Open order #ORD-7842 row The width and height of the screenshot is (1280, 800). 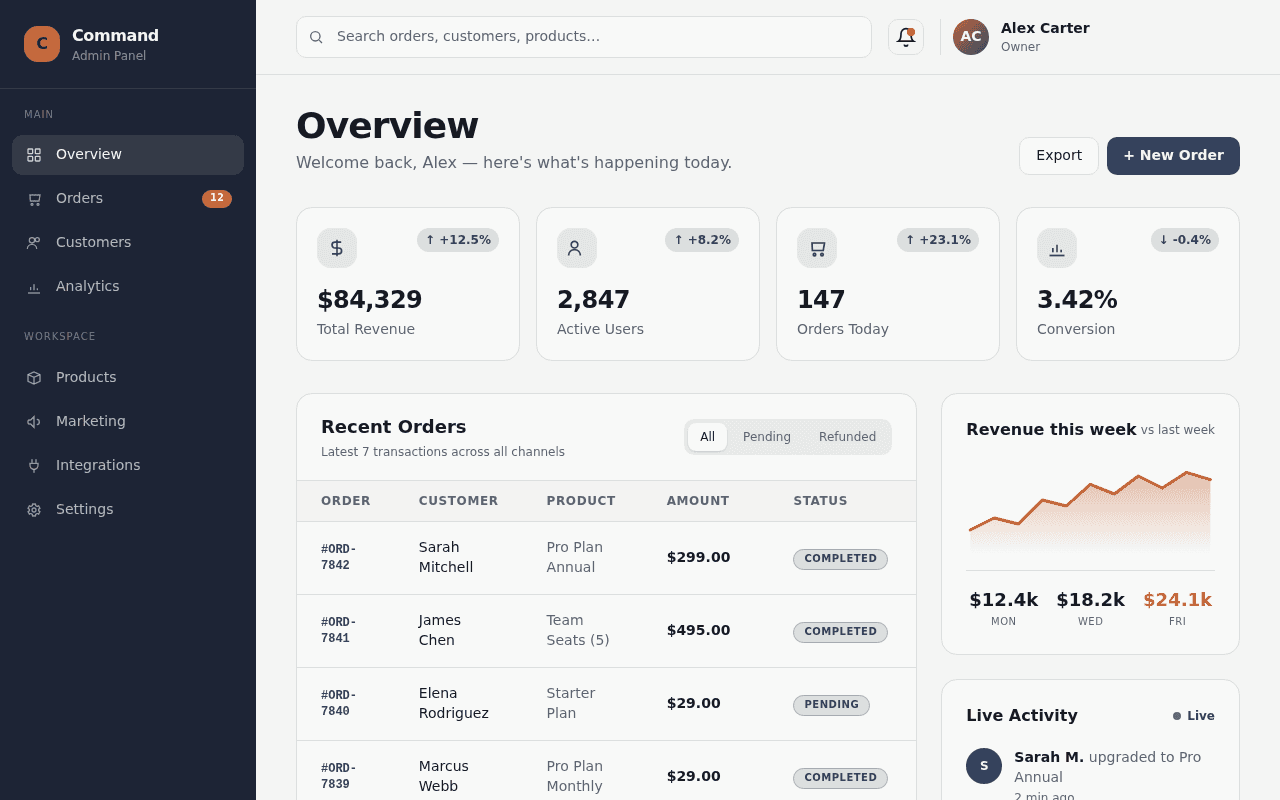coord(606,558)
